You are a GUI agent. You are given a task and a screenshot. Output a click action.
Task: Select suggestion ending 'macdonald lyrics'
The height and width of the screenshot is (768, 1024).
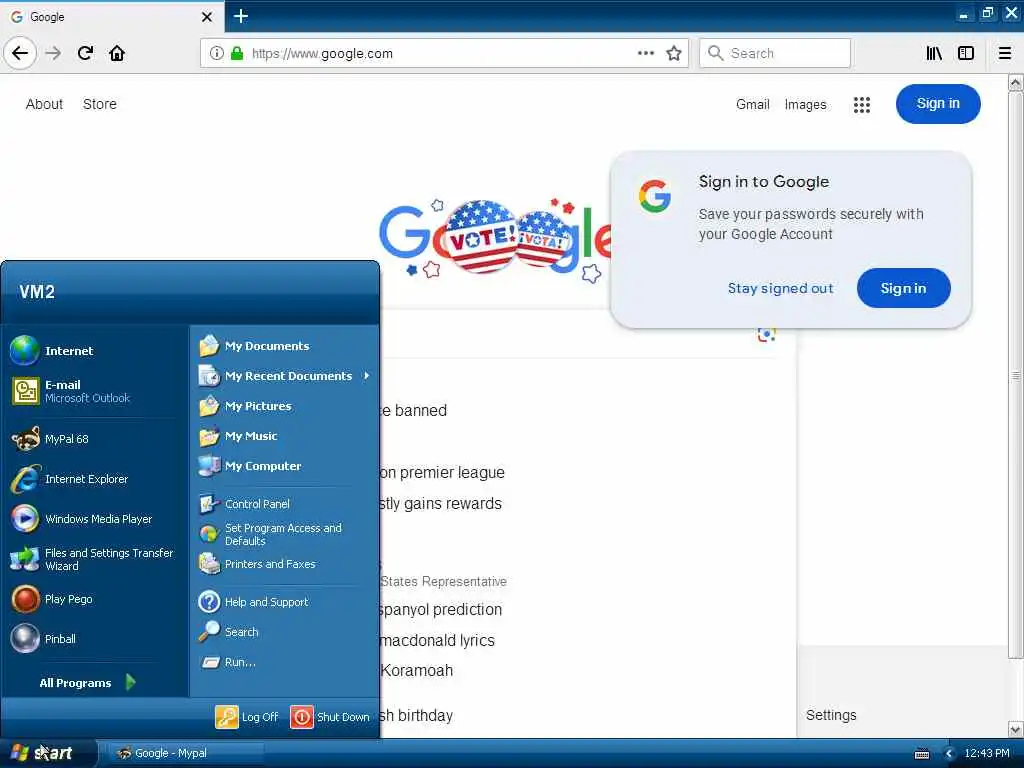click(438, 641)
